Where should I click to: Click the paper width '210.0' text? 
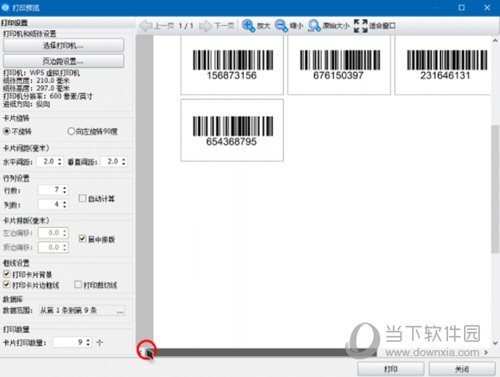click(x=45, y=80)
